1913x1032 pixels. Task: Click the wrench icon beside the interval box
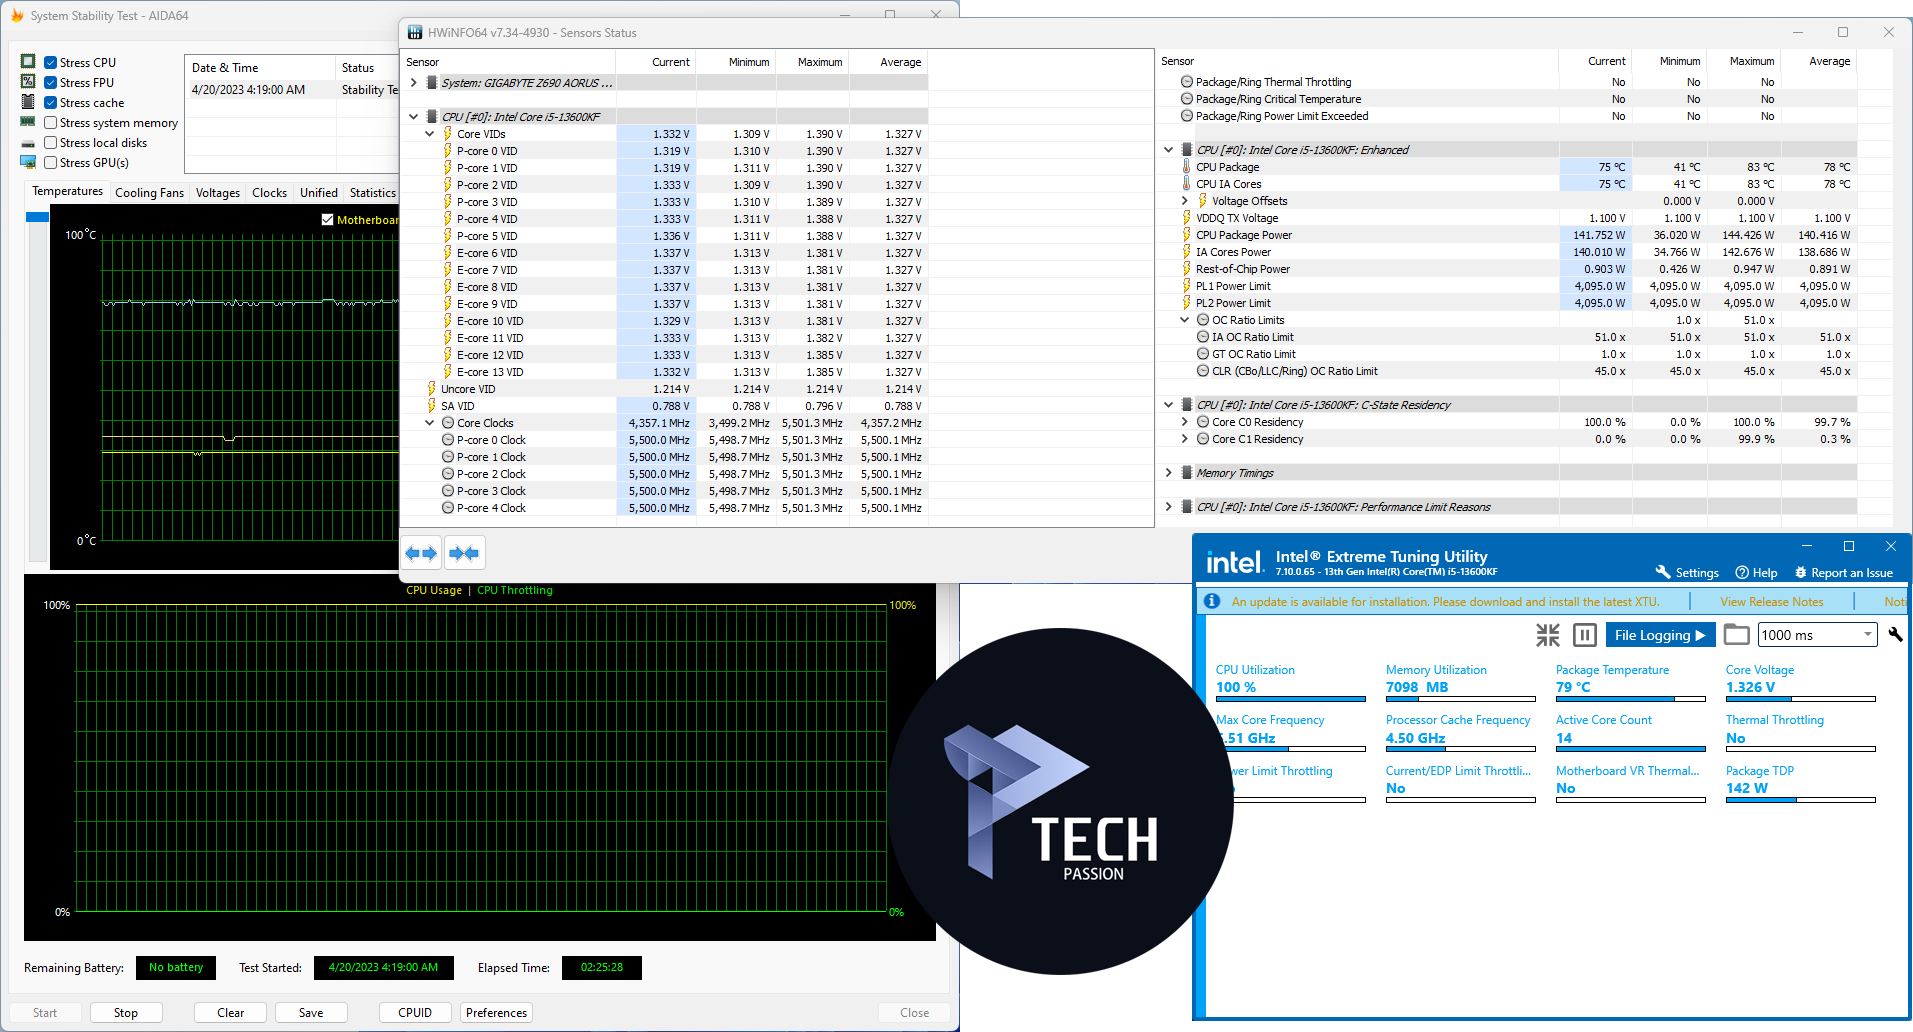1895,635
